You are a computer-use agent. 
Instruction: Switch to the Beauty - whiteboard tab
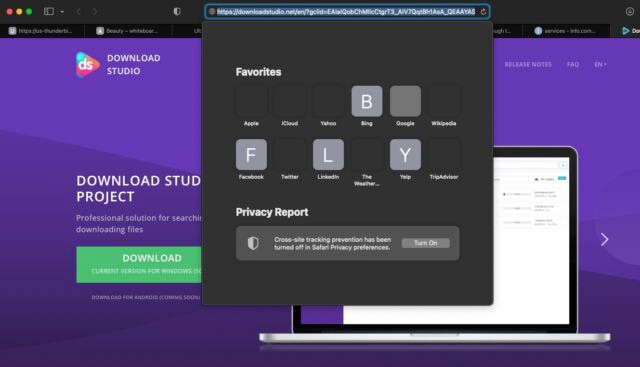[x=128, y=31]
